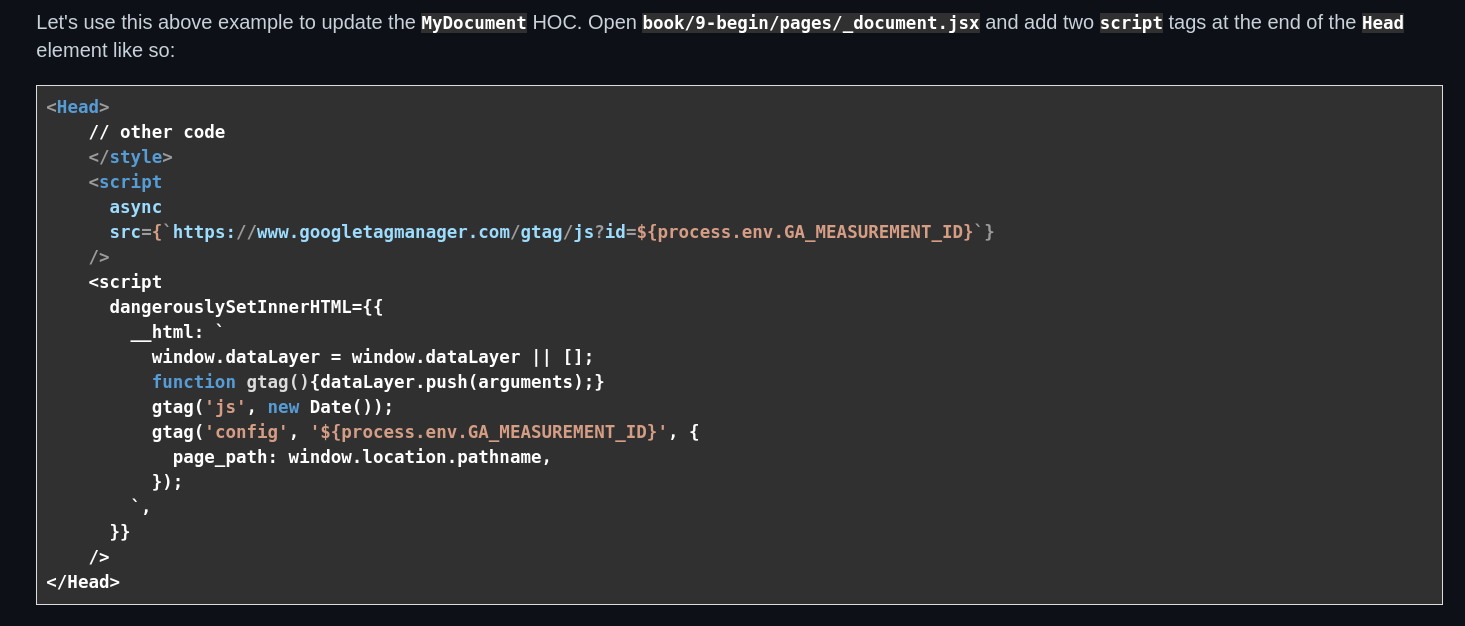The width and height of the screenshot is (1465, 626).
Task: Click the new Date() expression
Action: coord(320,406)
